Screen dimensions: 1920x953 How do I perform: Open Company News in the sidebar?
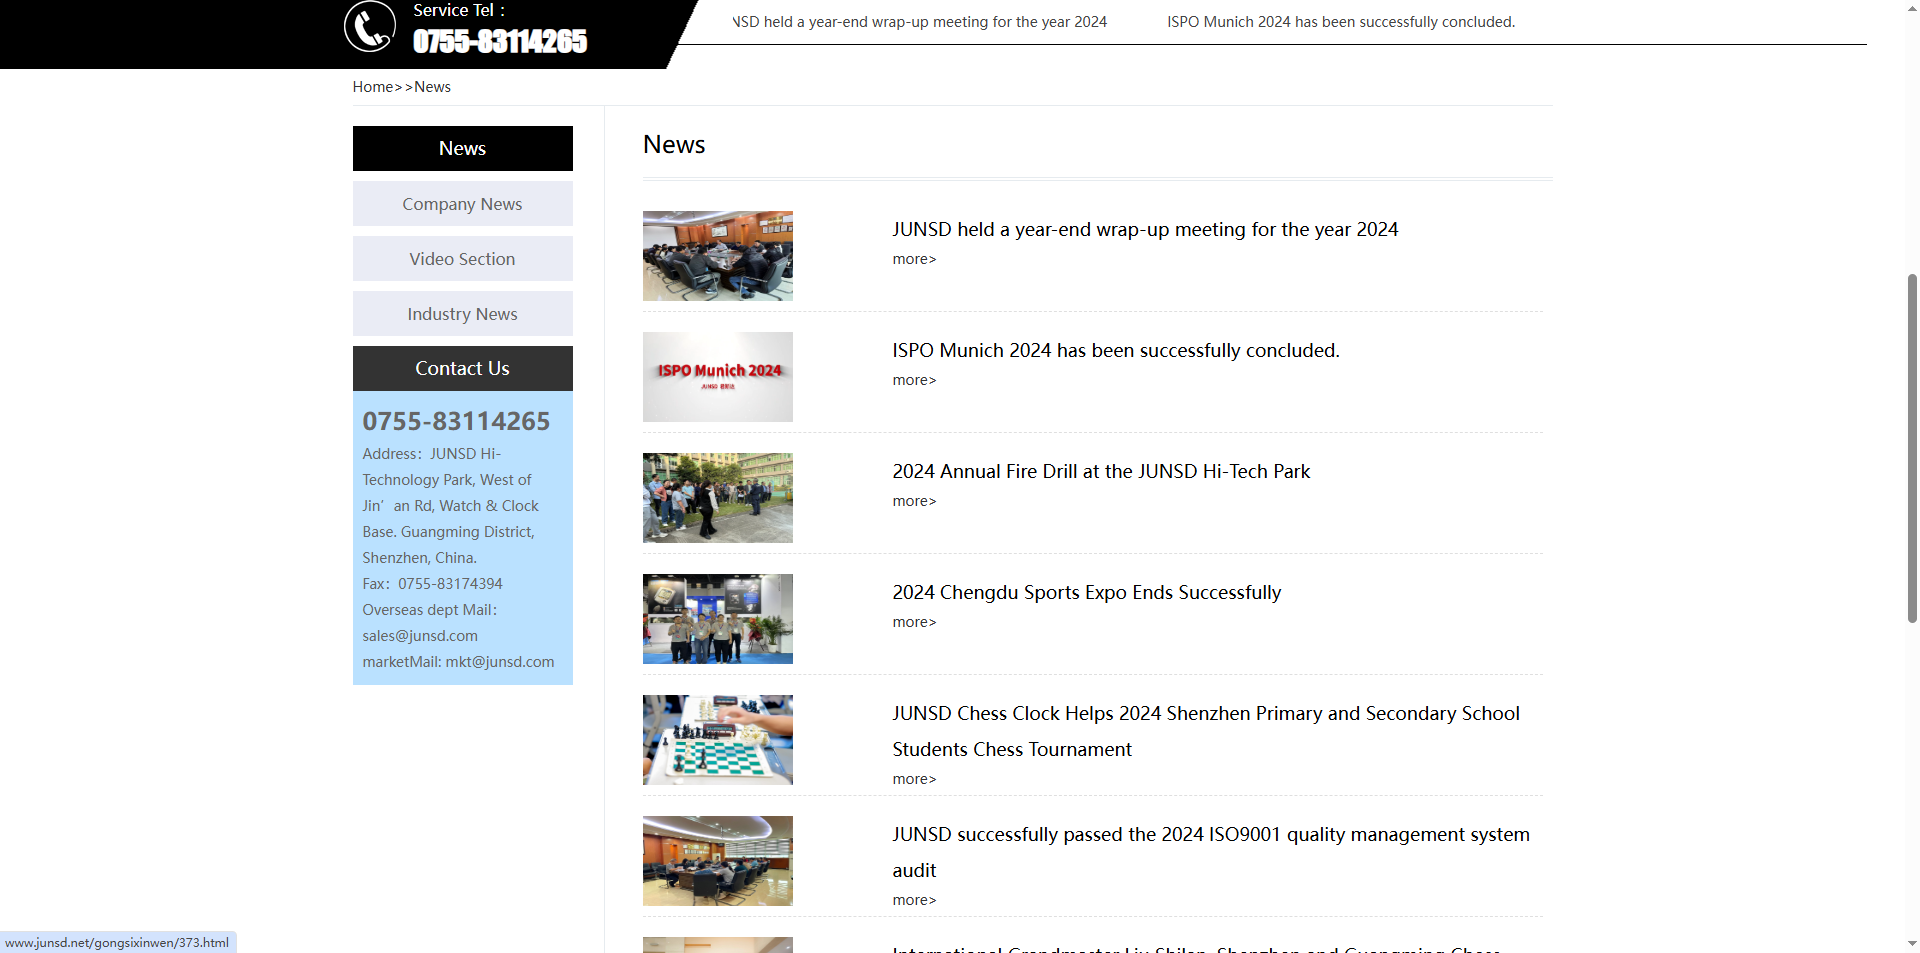click(462, 204)
